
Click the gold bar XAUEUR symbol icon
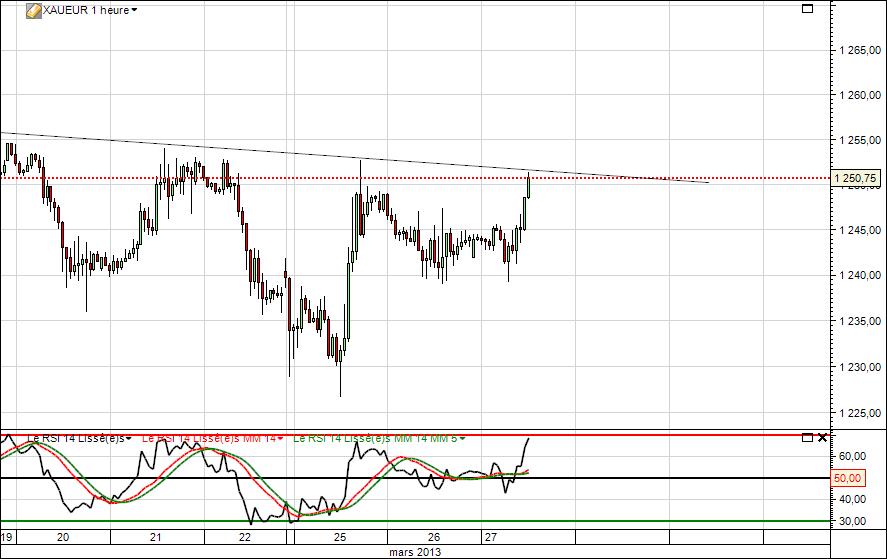pyautogui.click(x=33, y=10)
